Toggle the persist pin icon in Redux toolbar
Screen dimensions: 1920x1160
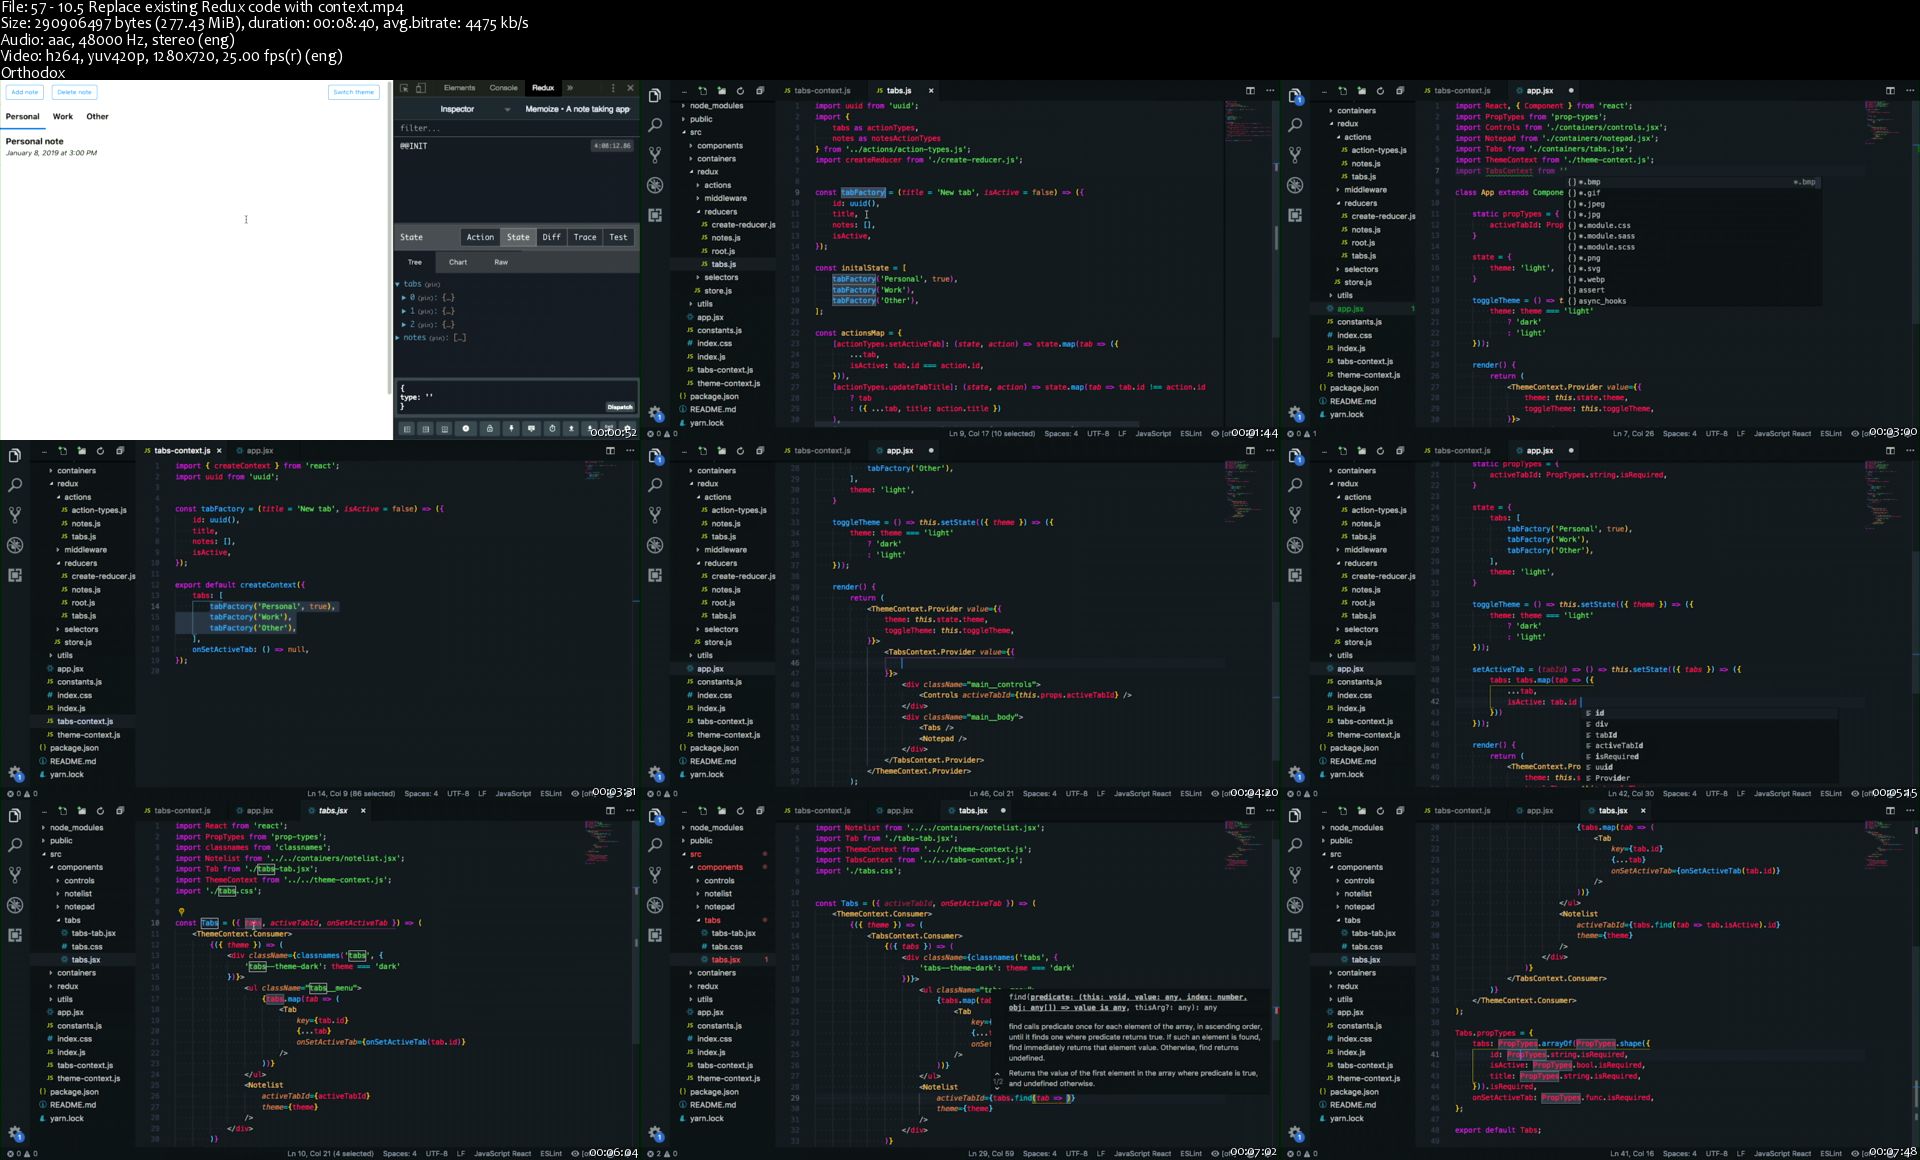tap(510, 428)
